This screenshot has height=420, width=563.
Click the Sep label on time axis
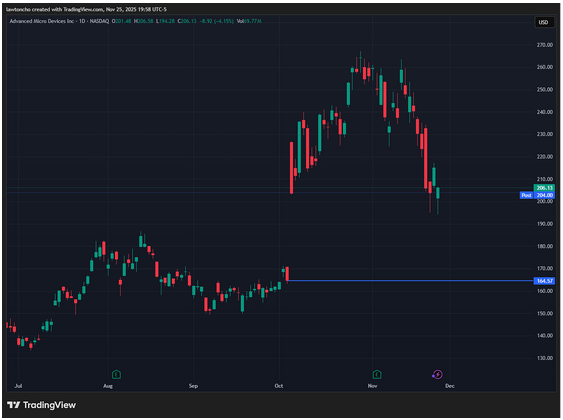pos(193,386)
